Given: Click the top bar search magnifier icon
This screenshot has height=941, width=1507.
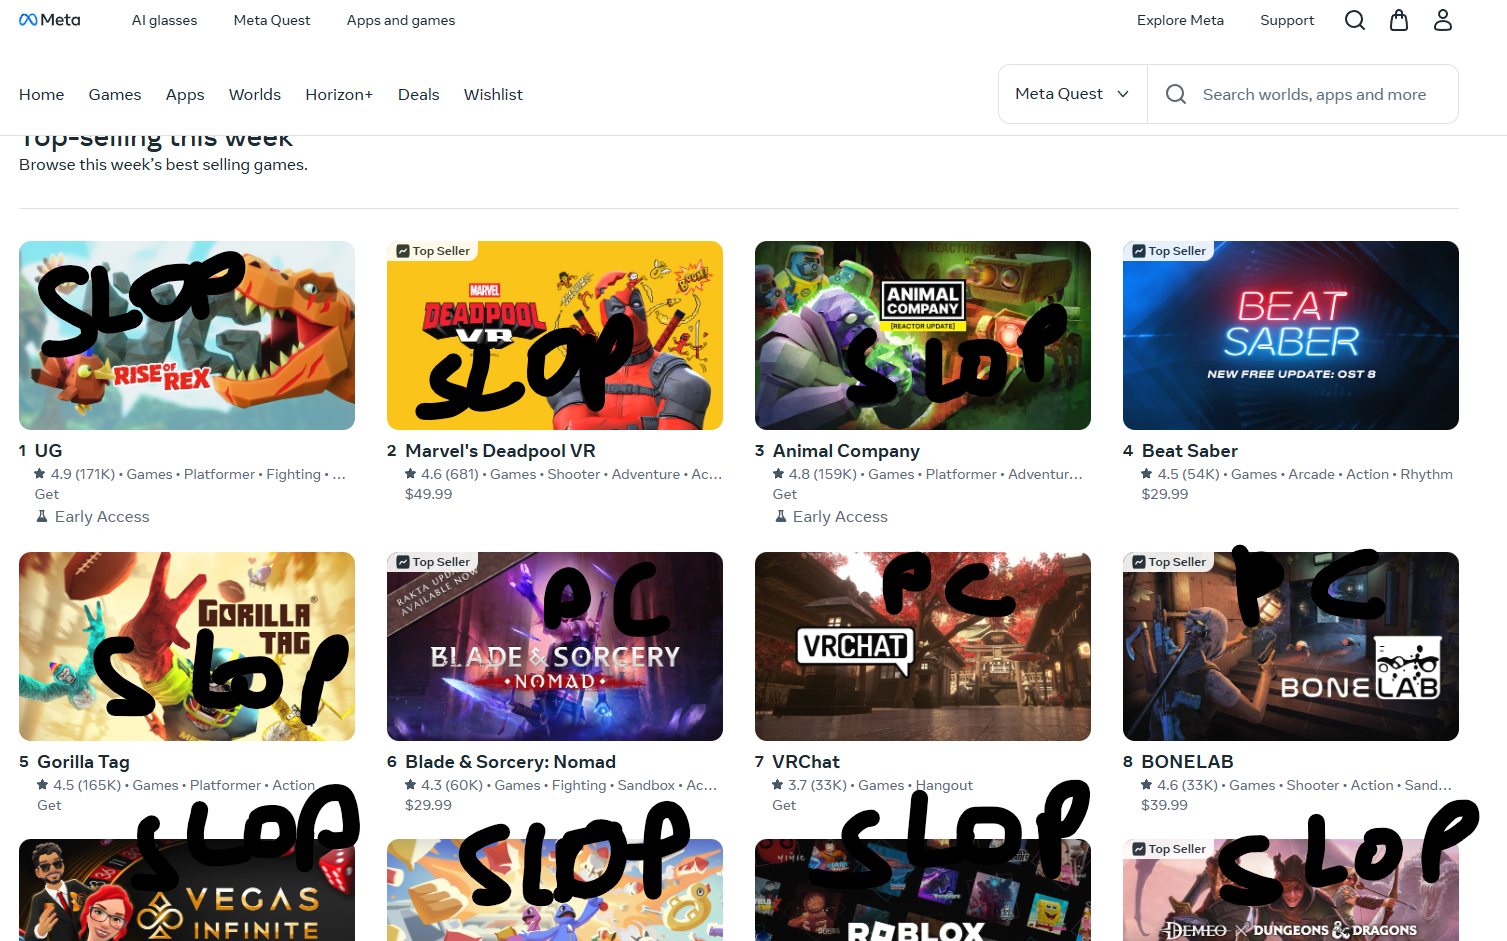Looking at the screenshot, I should (1355, 20).
